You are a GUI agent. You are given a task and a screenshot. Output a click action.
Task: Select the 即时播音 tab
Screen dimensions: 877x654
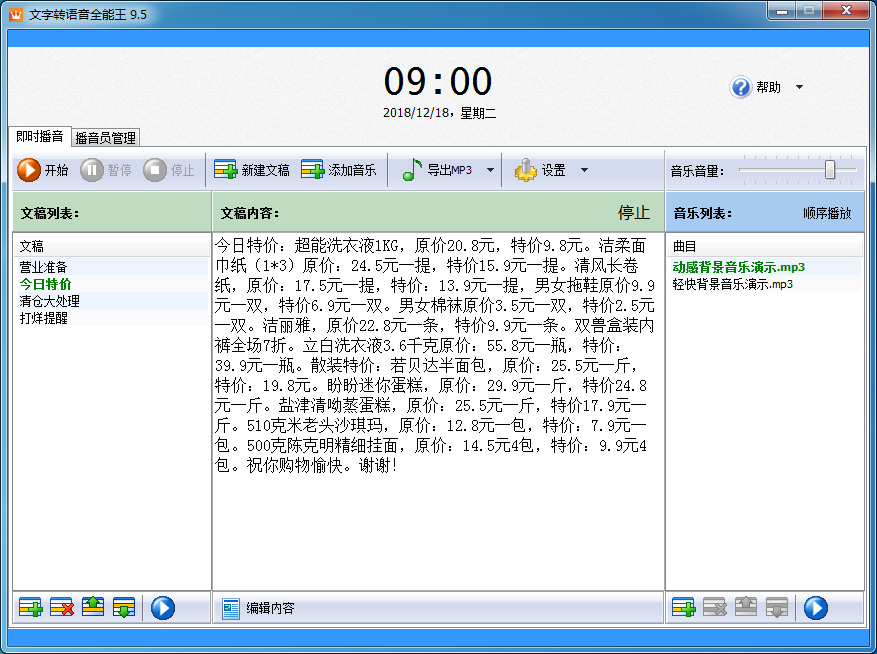point(40,137)
